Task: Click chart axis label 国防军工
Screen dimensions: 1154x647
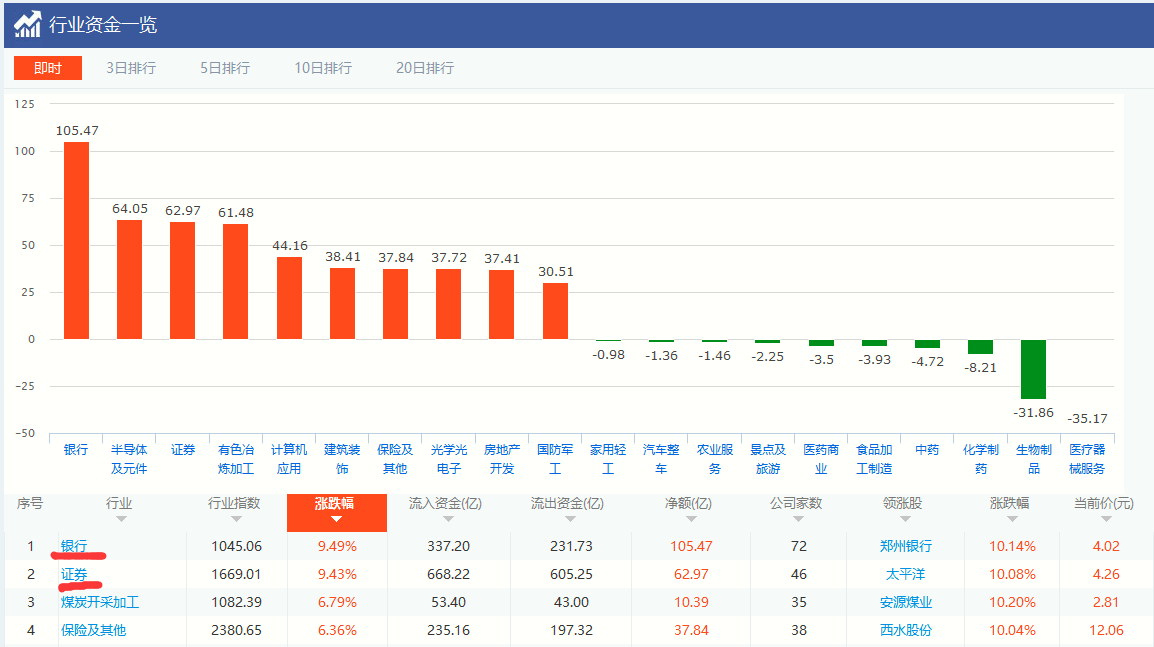Action: [555, 459]
